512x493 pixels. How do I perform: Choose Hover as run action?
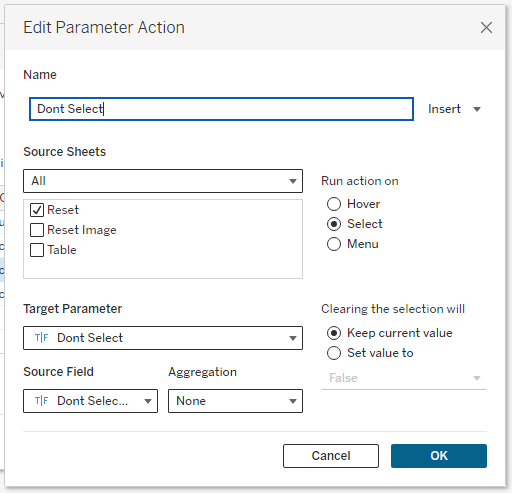[x=334, y=204]
